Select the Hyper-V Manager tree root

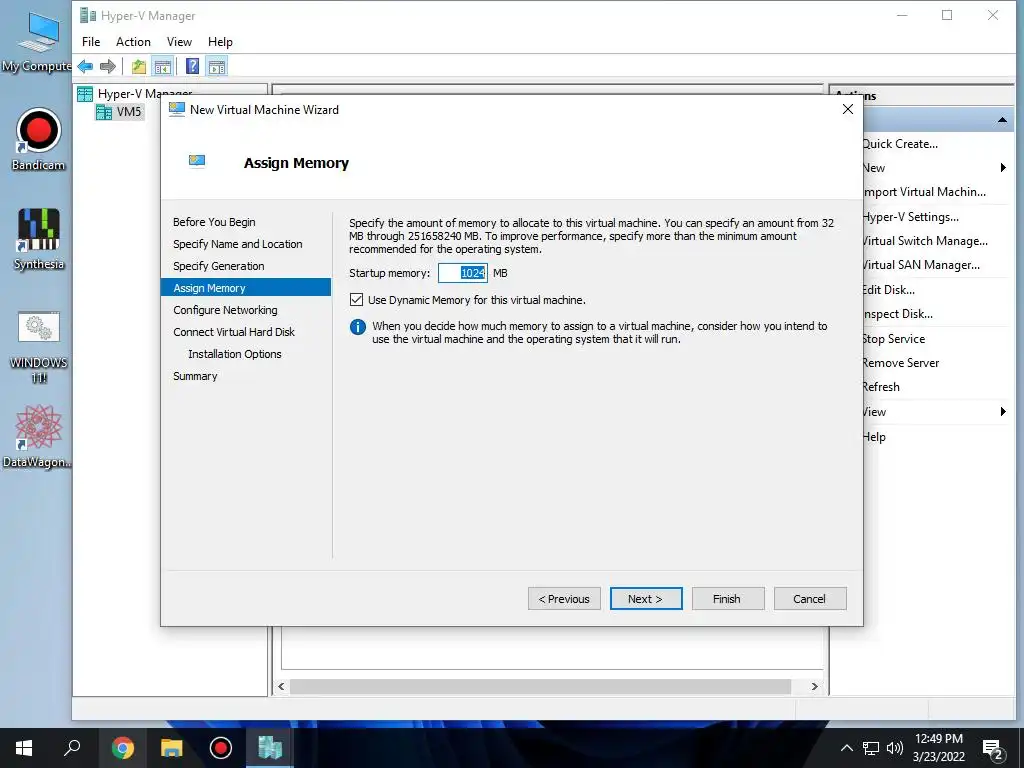pos(135,93)
